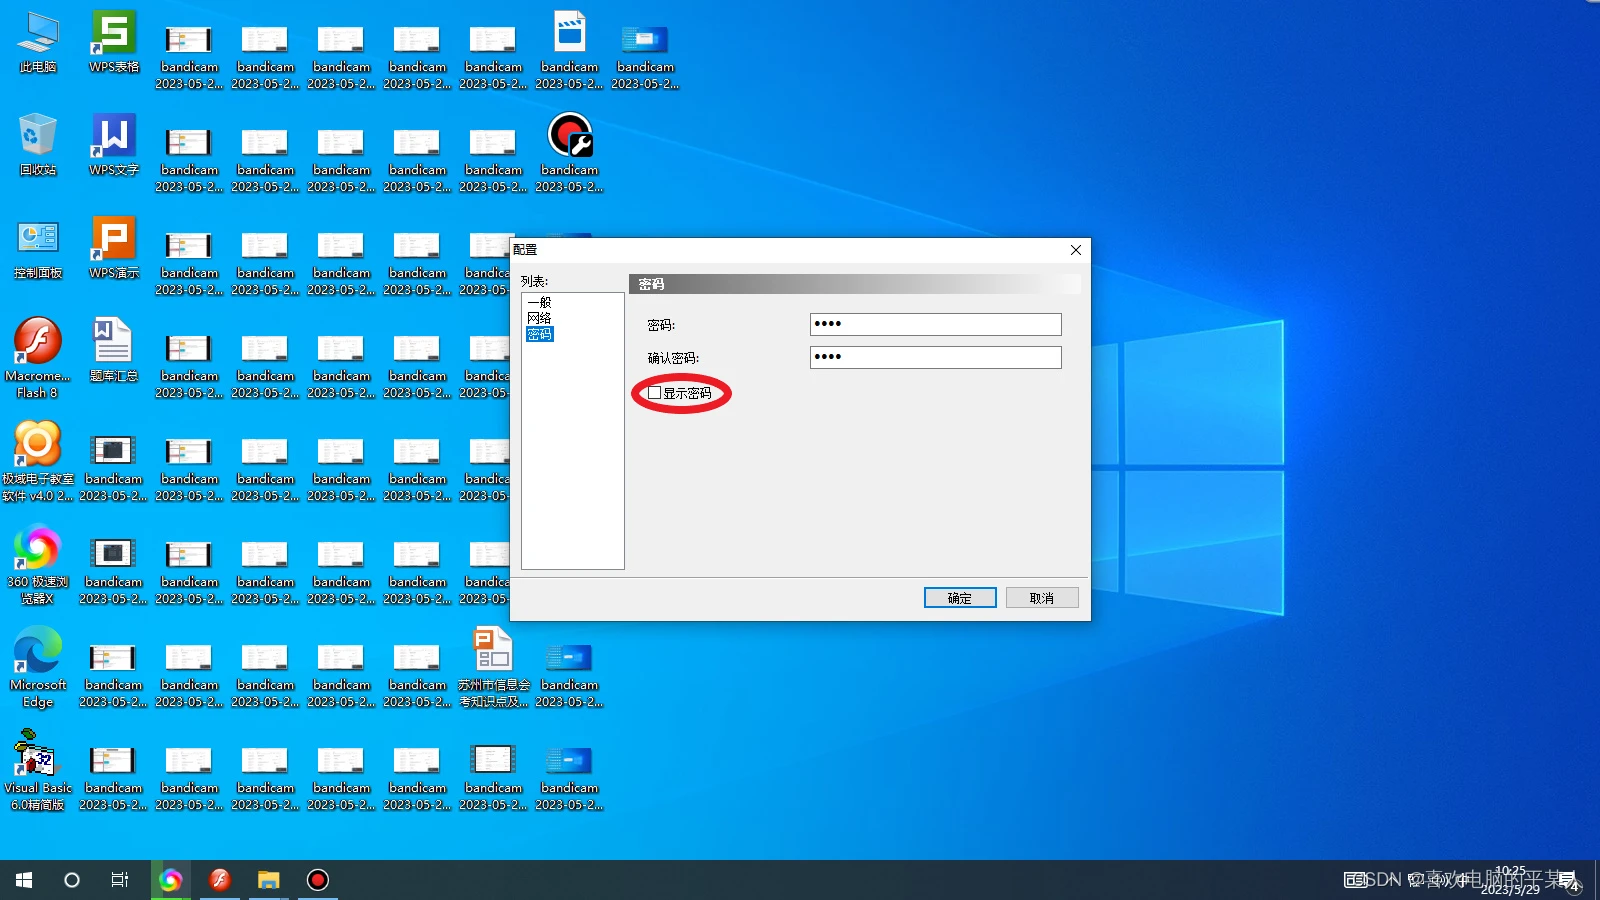This screenshot has width=1600, height=900.
Task: Click the 确定 button
Action: [959, 598]
